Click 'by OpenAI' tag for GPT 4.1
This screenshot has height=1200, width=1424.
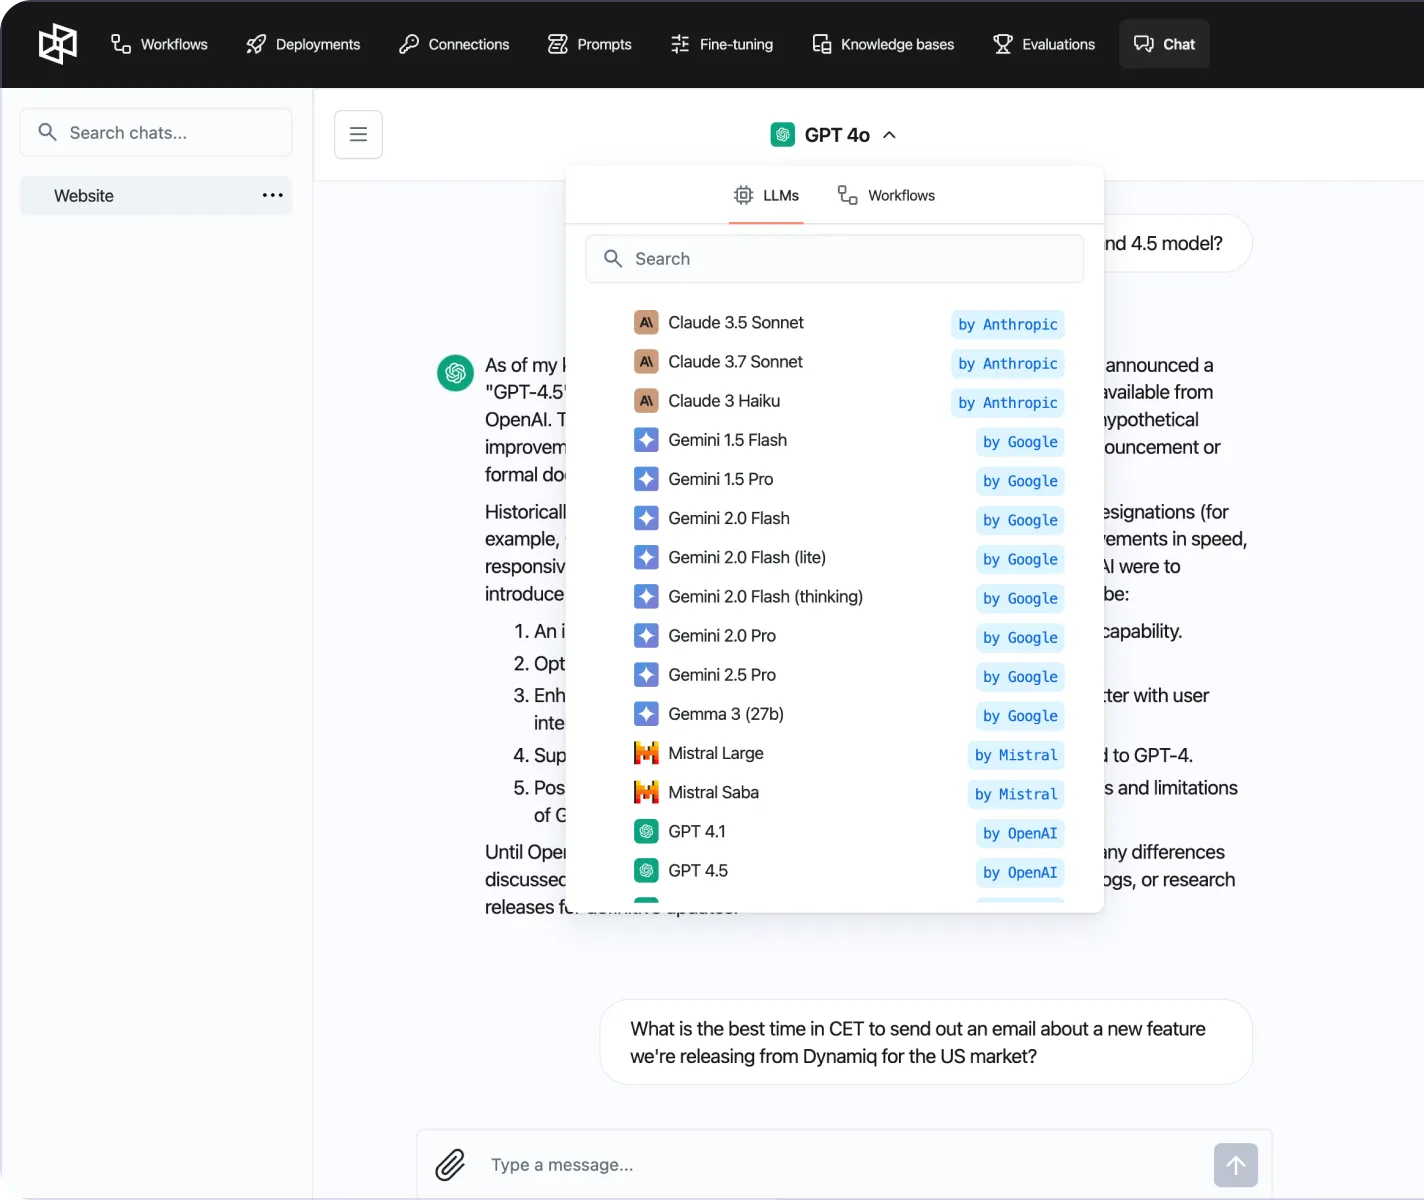tap(1020, 833)
